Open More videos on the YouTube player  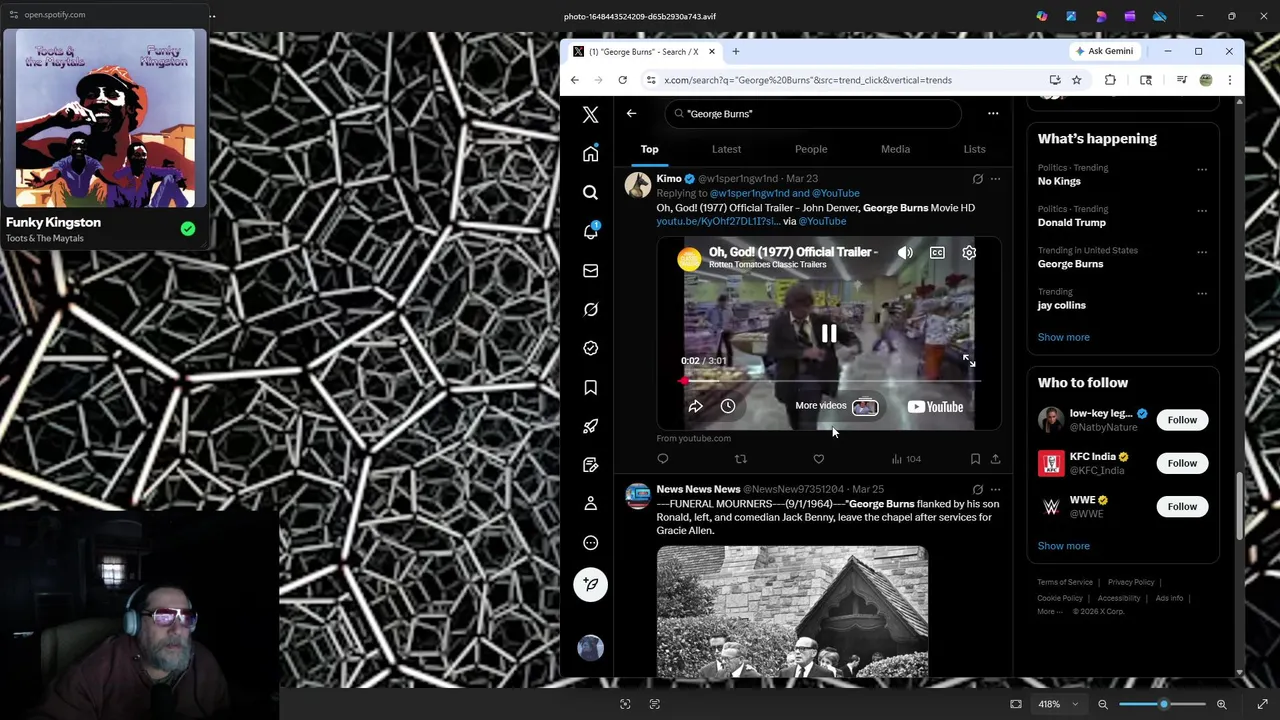click(837, 406)
